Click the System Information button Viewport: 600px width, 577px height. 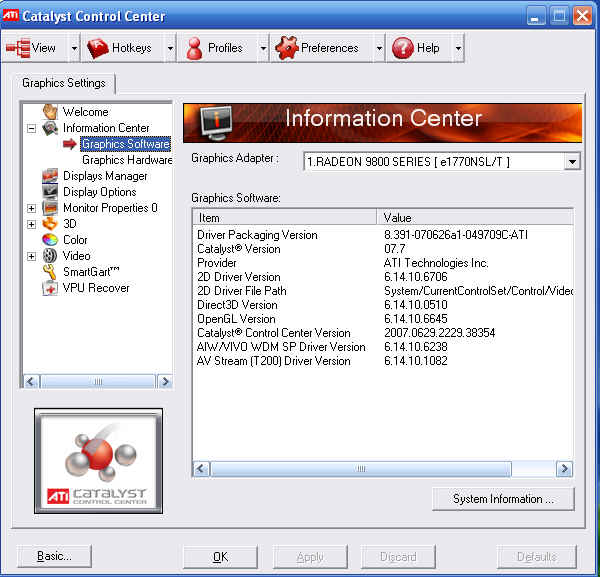503,499
